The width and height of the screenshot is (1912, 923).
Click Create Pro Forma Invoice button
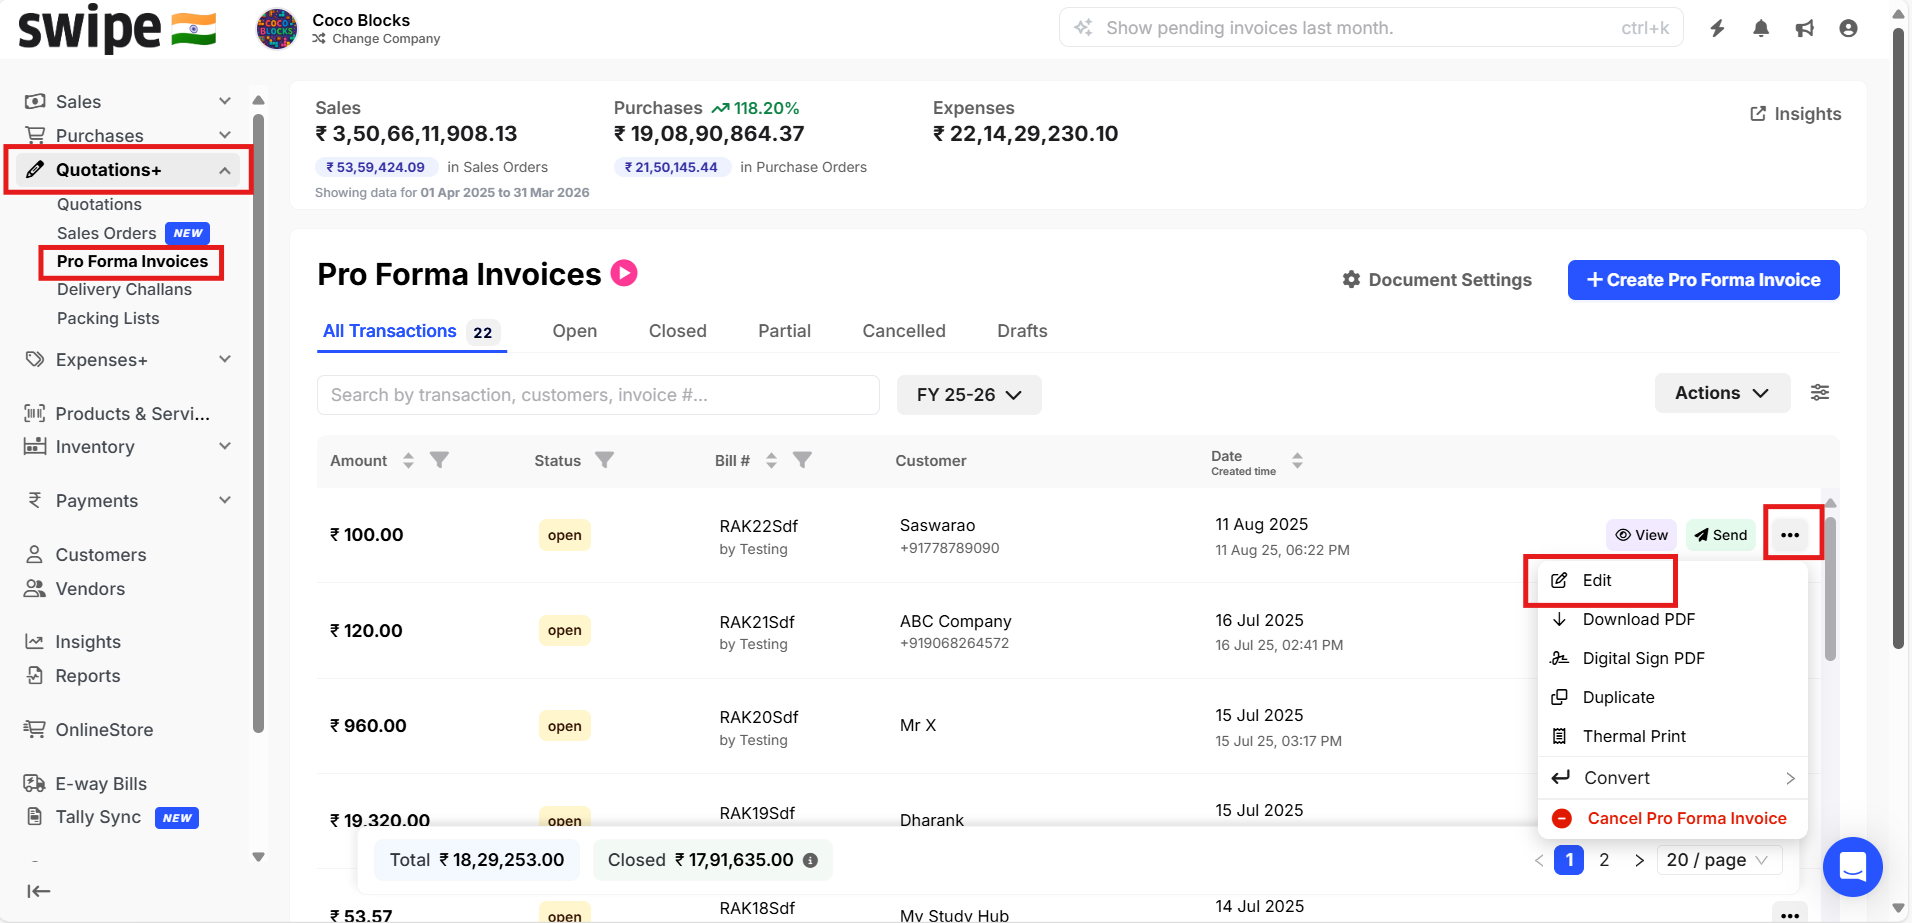point(1703,280)
